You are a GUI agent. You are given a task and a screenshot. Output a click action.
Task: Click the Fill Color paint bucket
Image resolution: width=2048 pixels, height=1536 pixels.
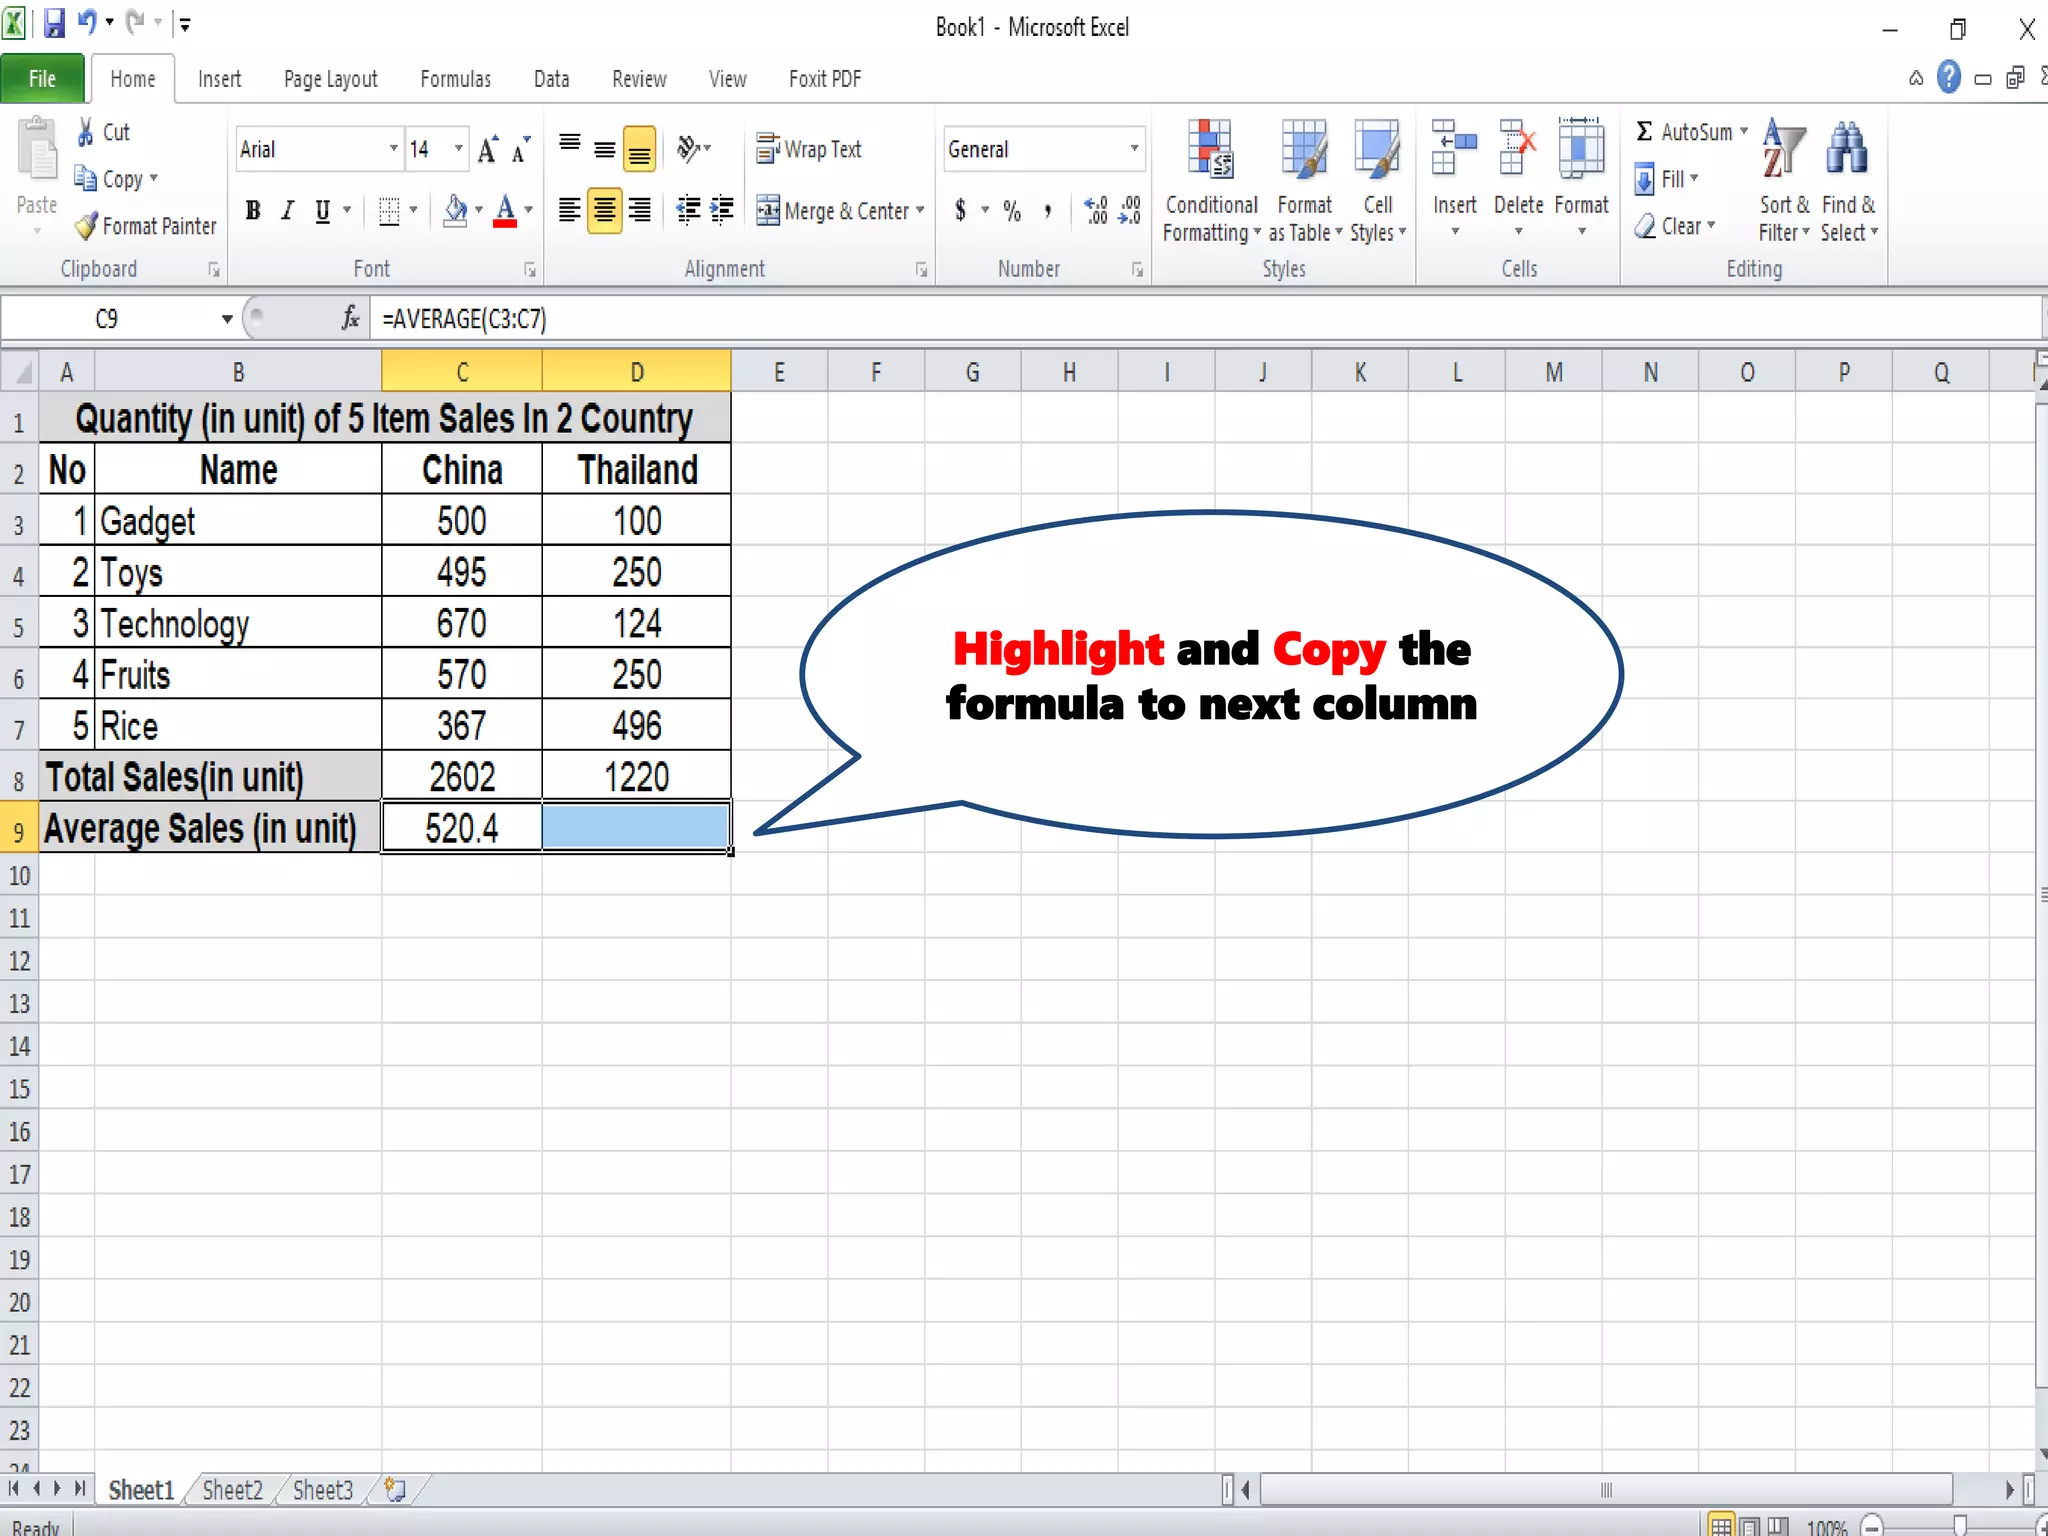[x=455, y=210]
